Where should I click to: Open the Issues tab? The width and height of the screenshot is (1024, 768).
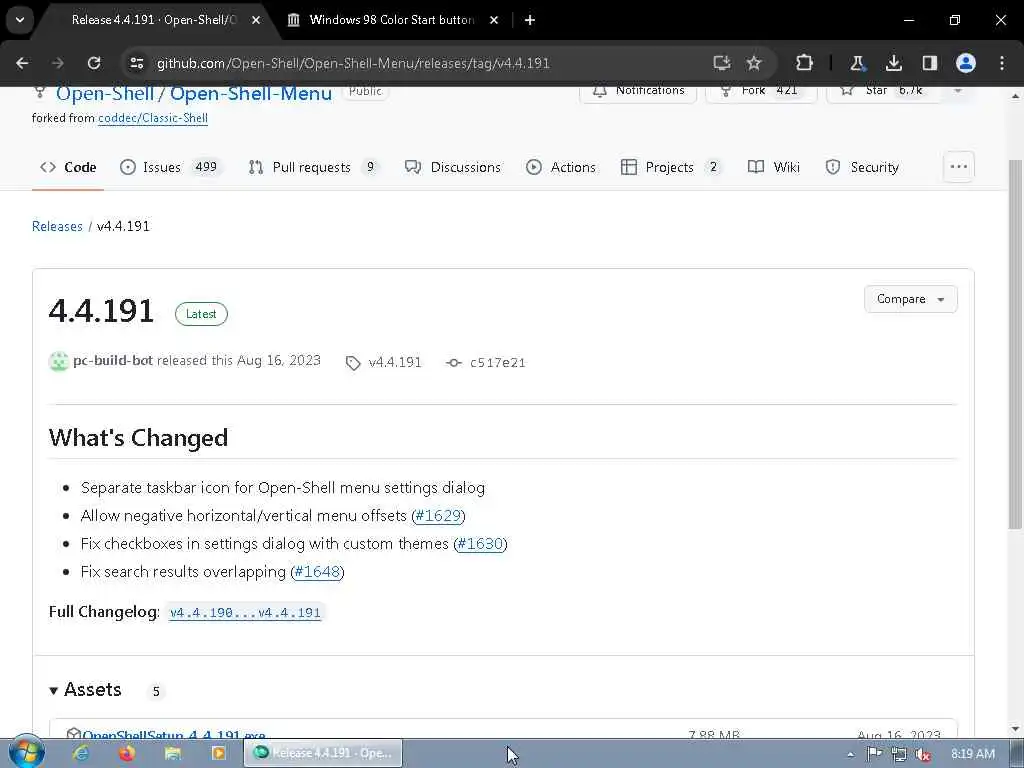pyautogui.click(x=171, y=167)
